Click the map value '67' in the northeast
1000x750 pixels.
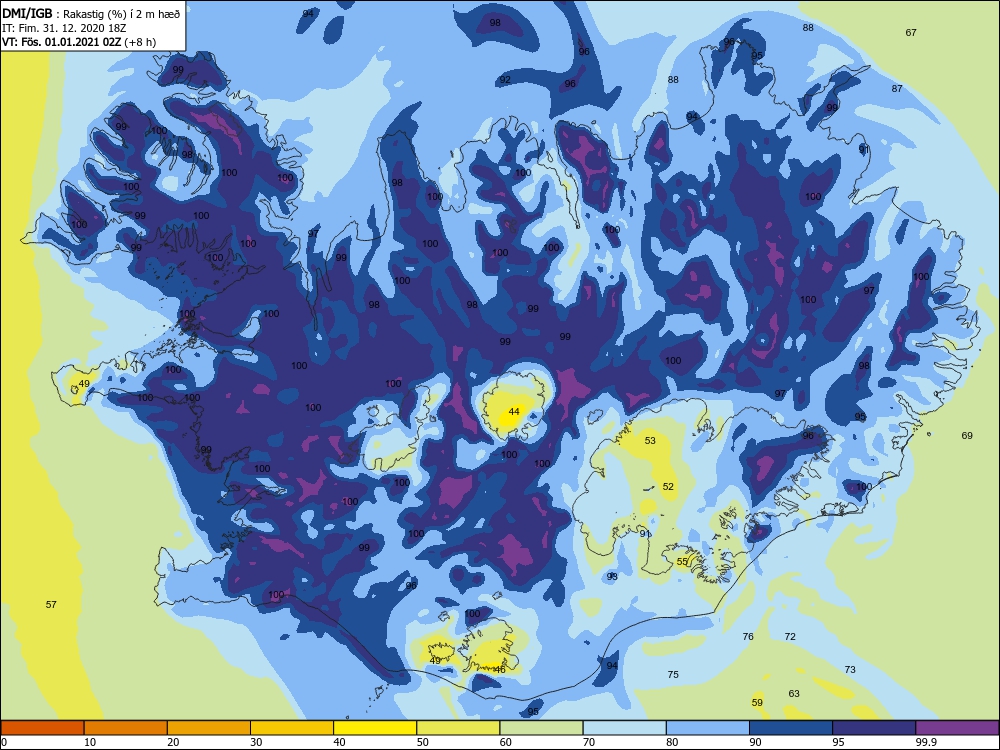click(x=911, y=33)
